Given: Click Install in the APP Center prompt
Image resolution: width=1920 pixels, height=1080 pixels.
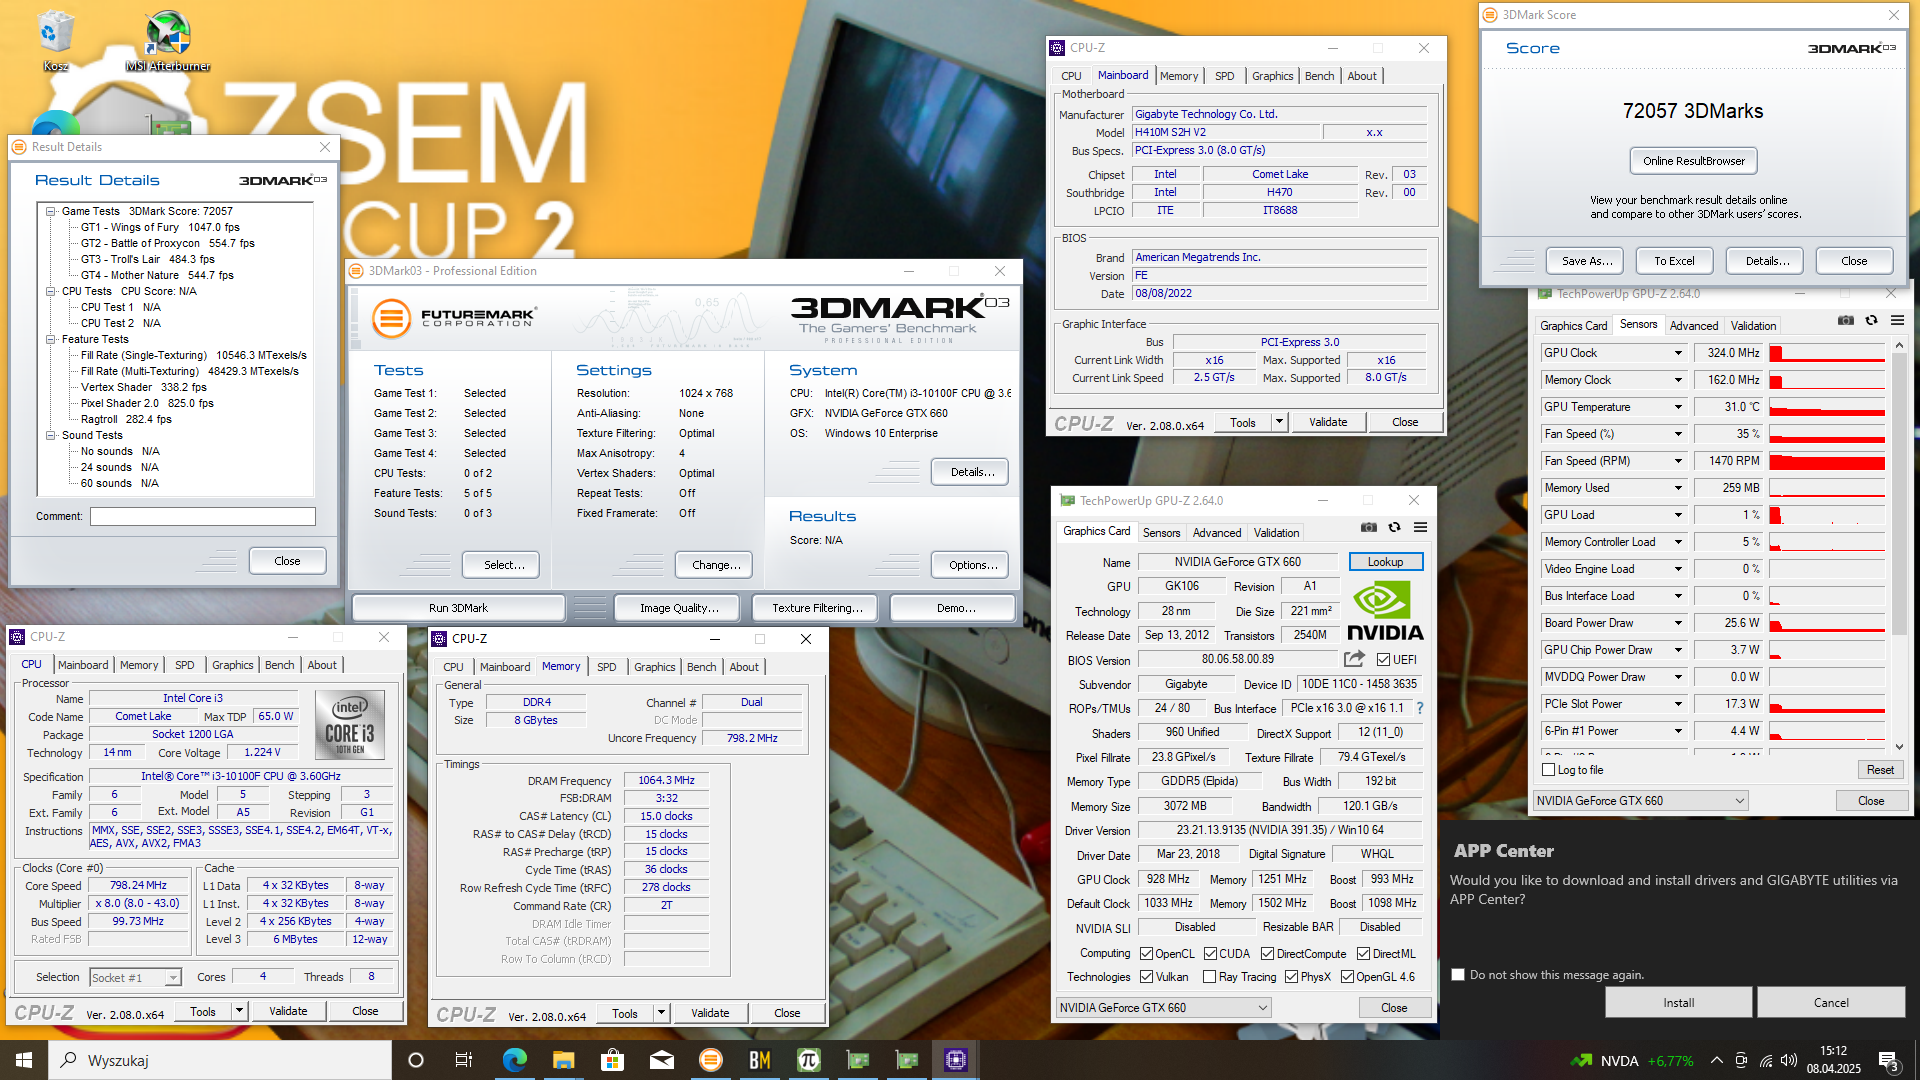Looking at the screenshot, I should point(1678,1003).
